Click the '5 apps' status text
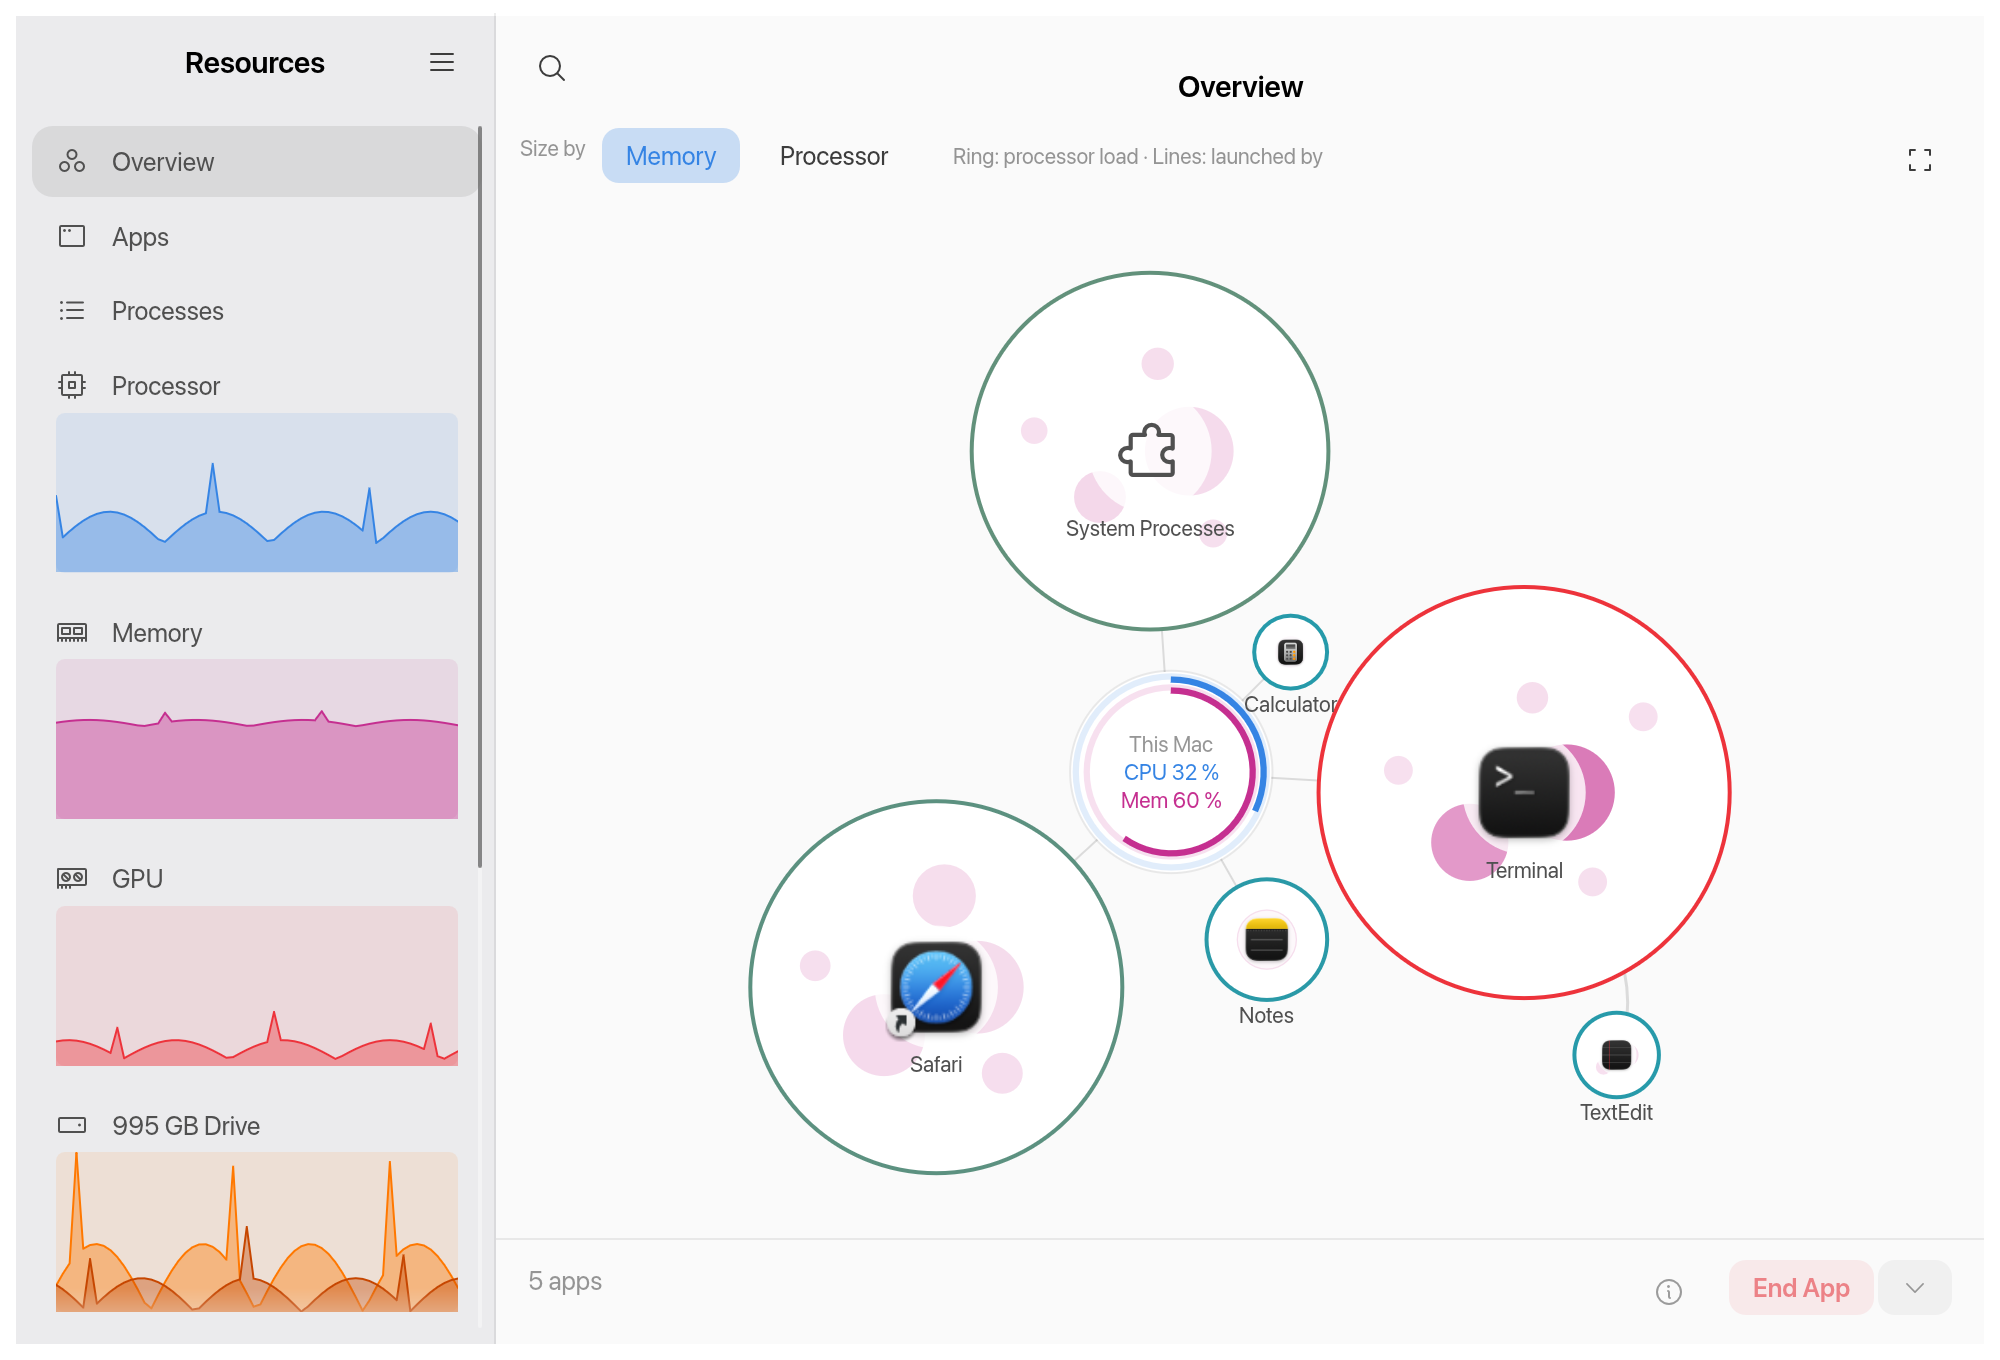The width and height of the screenshot is (2000, 1360). pyautogui.click(x=565, y=1281)
